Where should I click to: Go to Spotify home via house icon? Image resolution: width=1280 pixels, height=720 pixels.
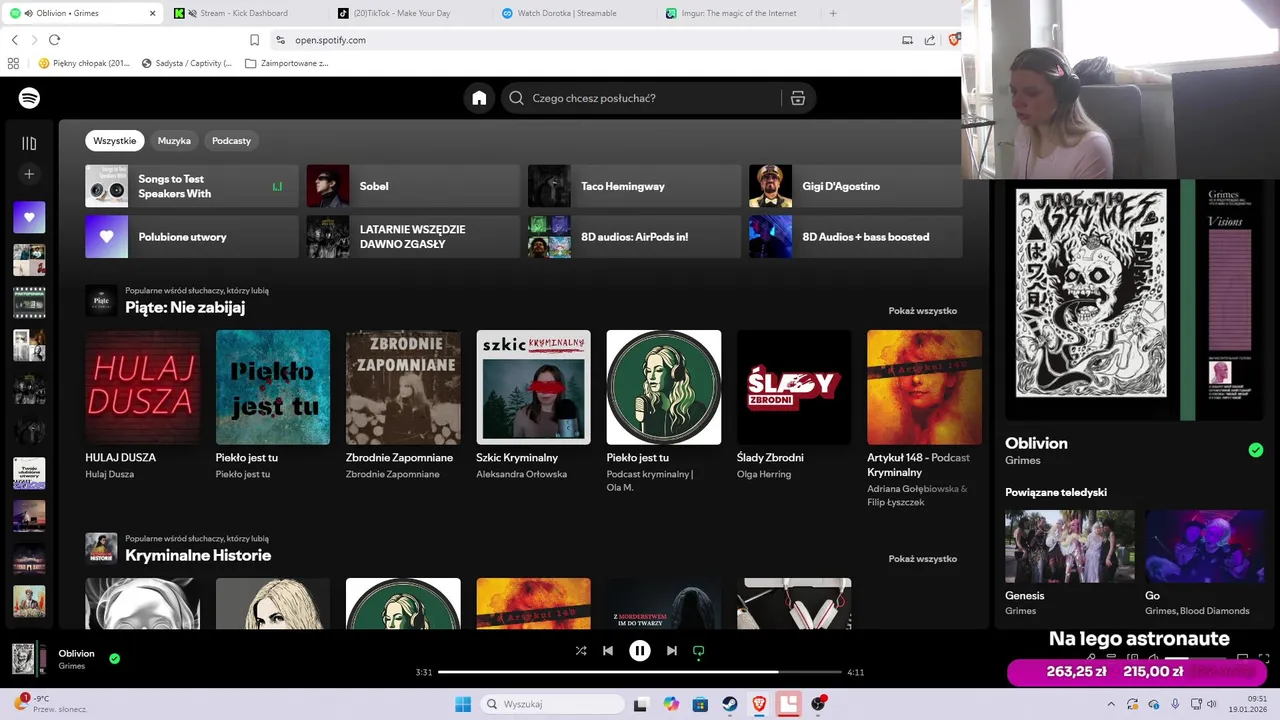[479, 98]
